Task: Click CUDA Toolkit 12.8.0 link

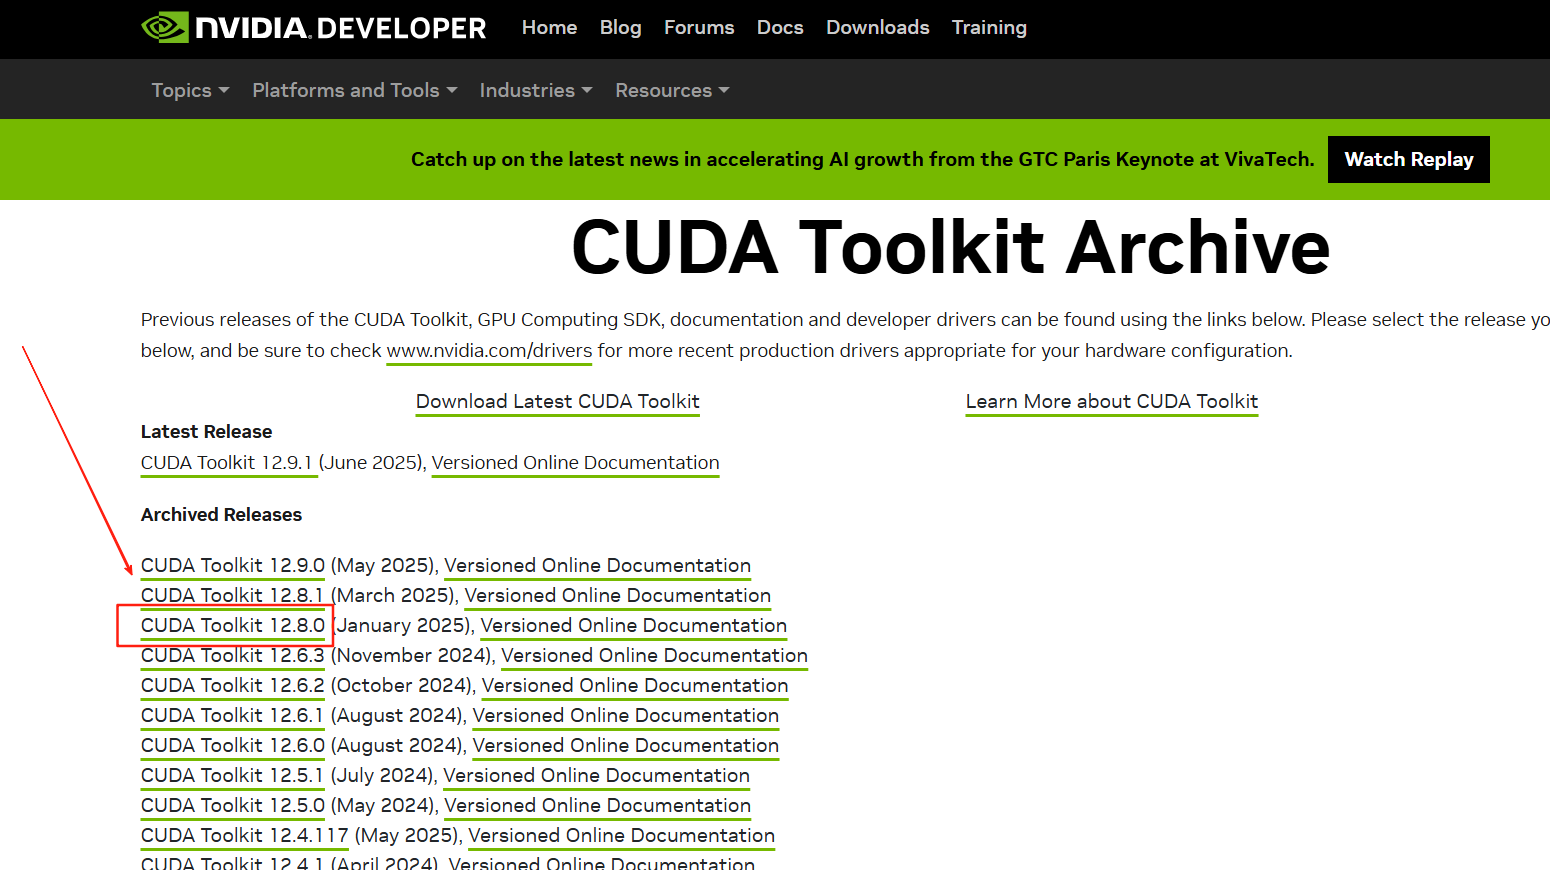Action: [x=233, y=626]
